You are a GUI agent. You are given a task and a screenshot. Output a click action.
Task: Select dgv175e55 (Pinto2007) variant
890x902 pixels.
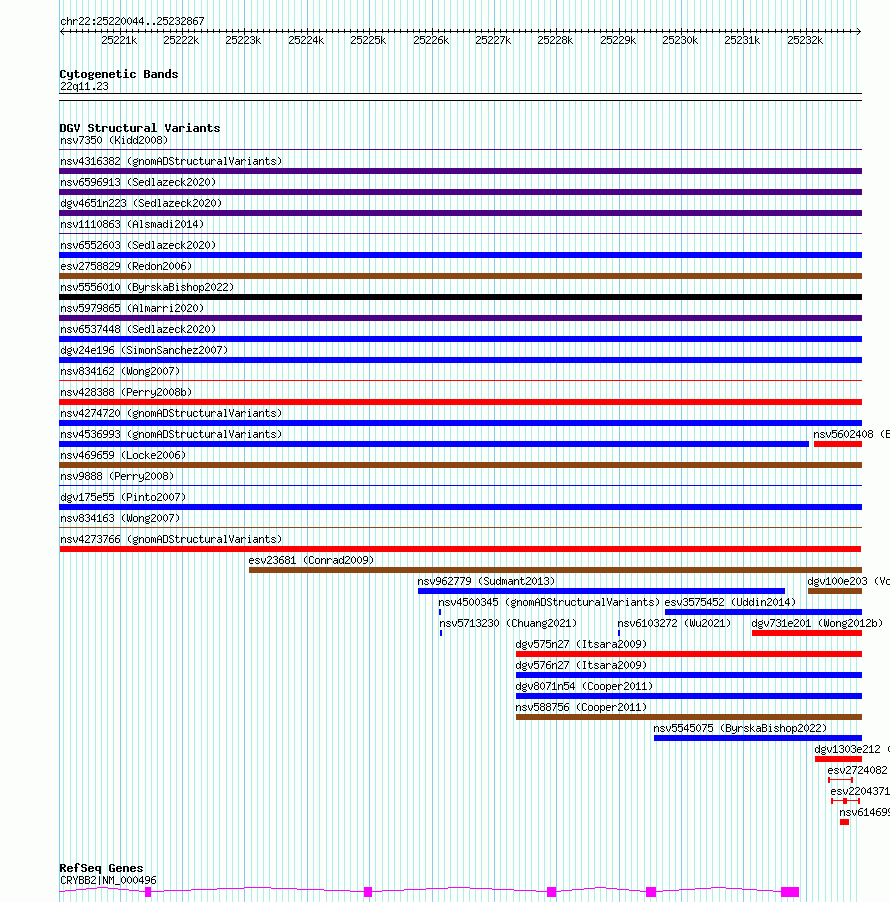[x=123, y=497]
